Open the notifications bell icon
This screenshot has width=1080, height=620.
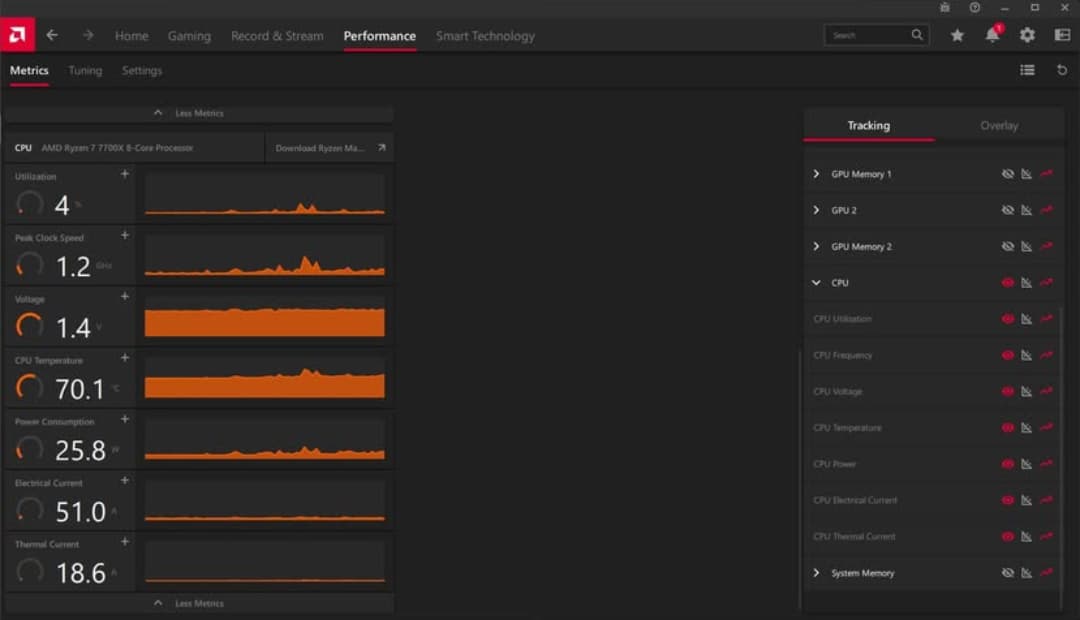click(x=992, y=34)
